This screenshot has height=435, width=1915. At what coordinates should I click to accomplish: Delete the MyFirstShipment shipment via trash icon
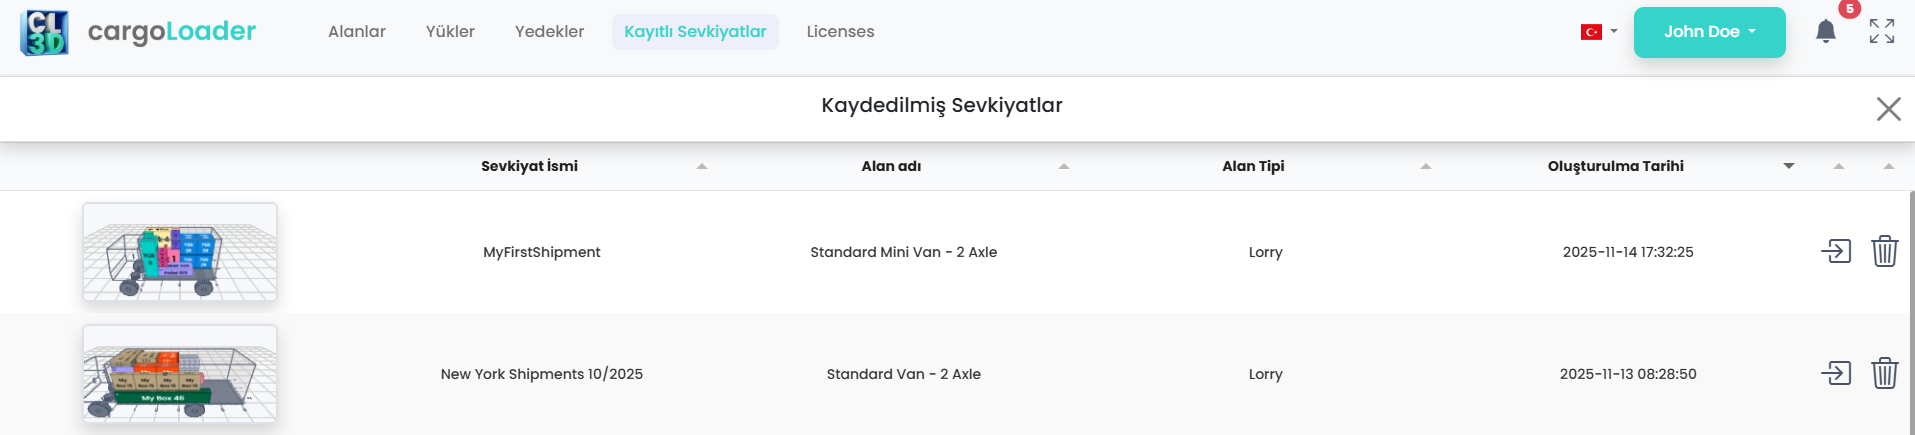point(1884,251)
